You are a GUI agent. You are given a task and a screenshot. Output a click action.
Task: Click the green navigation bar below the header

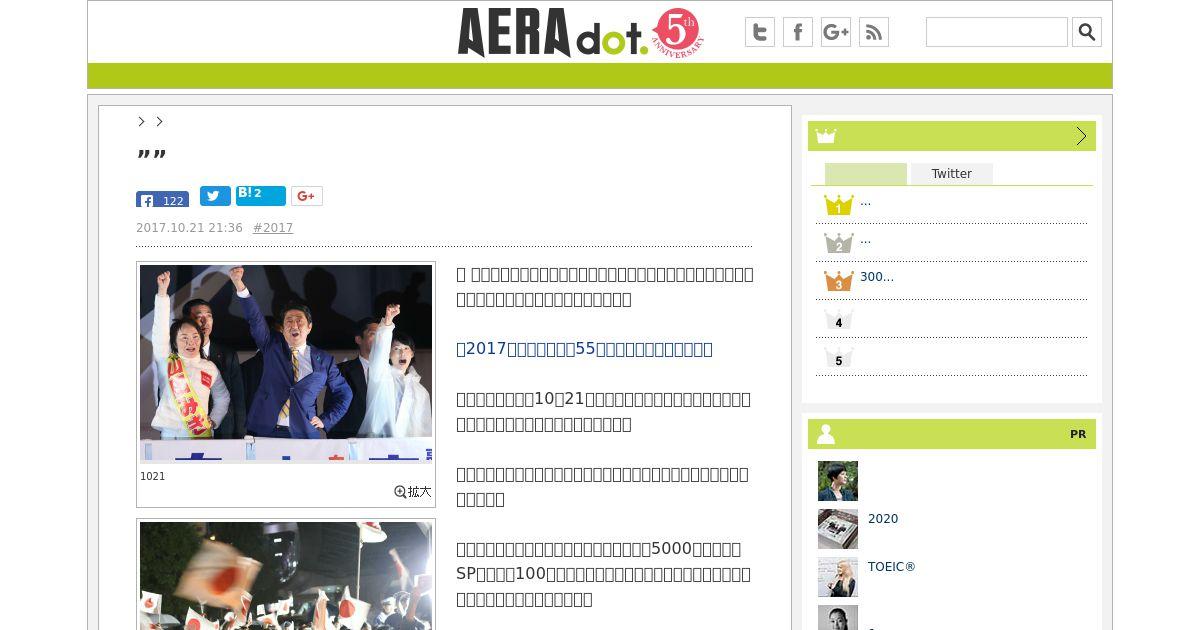click(600, 76)
